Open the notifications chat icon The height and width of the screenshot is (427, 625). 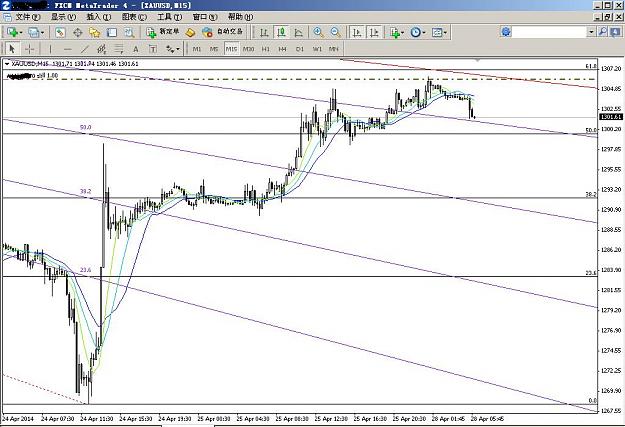point(616,32)
